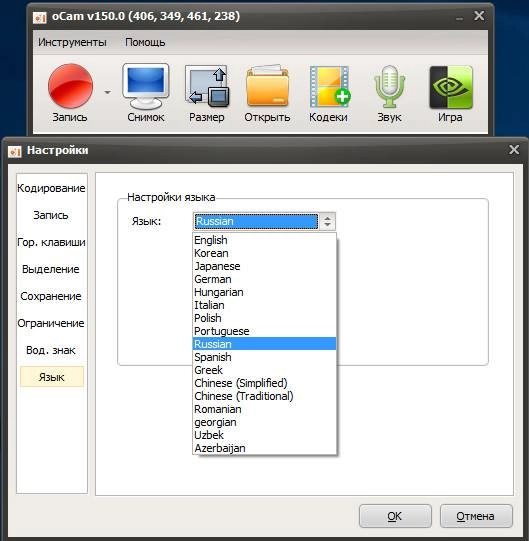The width and height of the screenshot is (529, 541).
Task: Choose Spanish from the language list
Action: click(x=264, y=357)
